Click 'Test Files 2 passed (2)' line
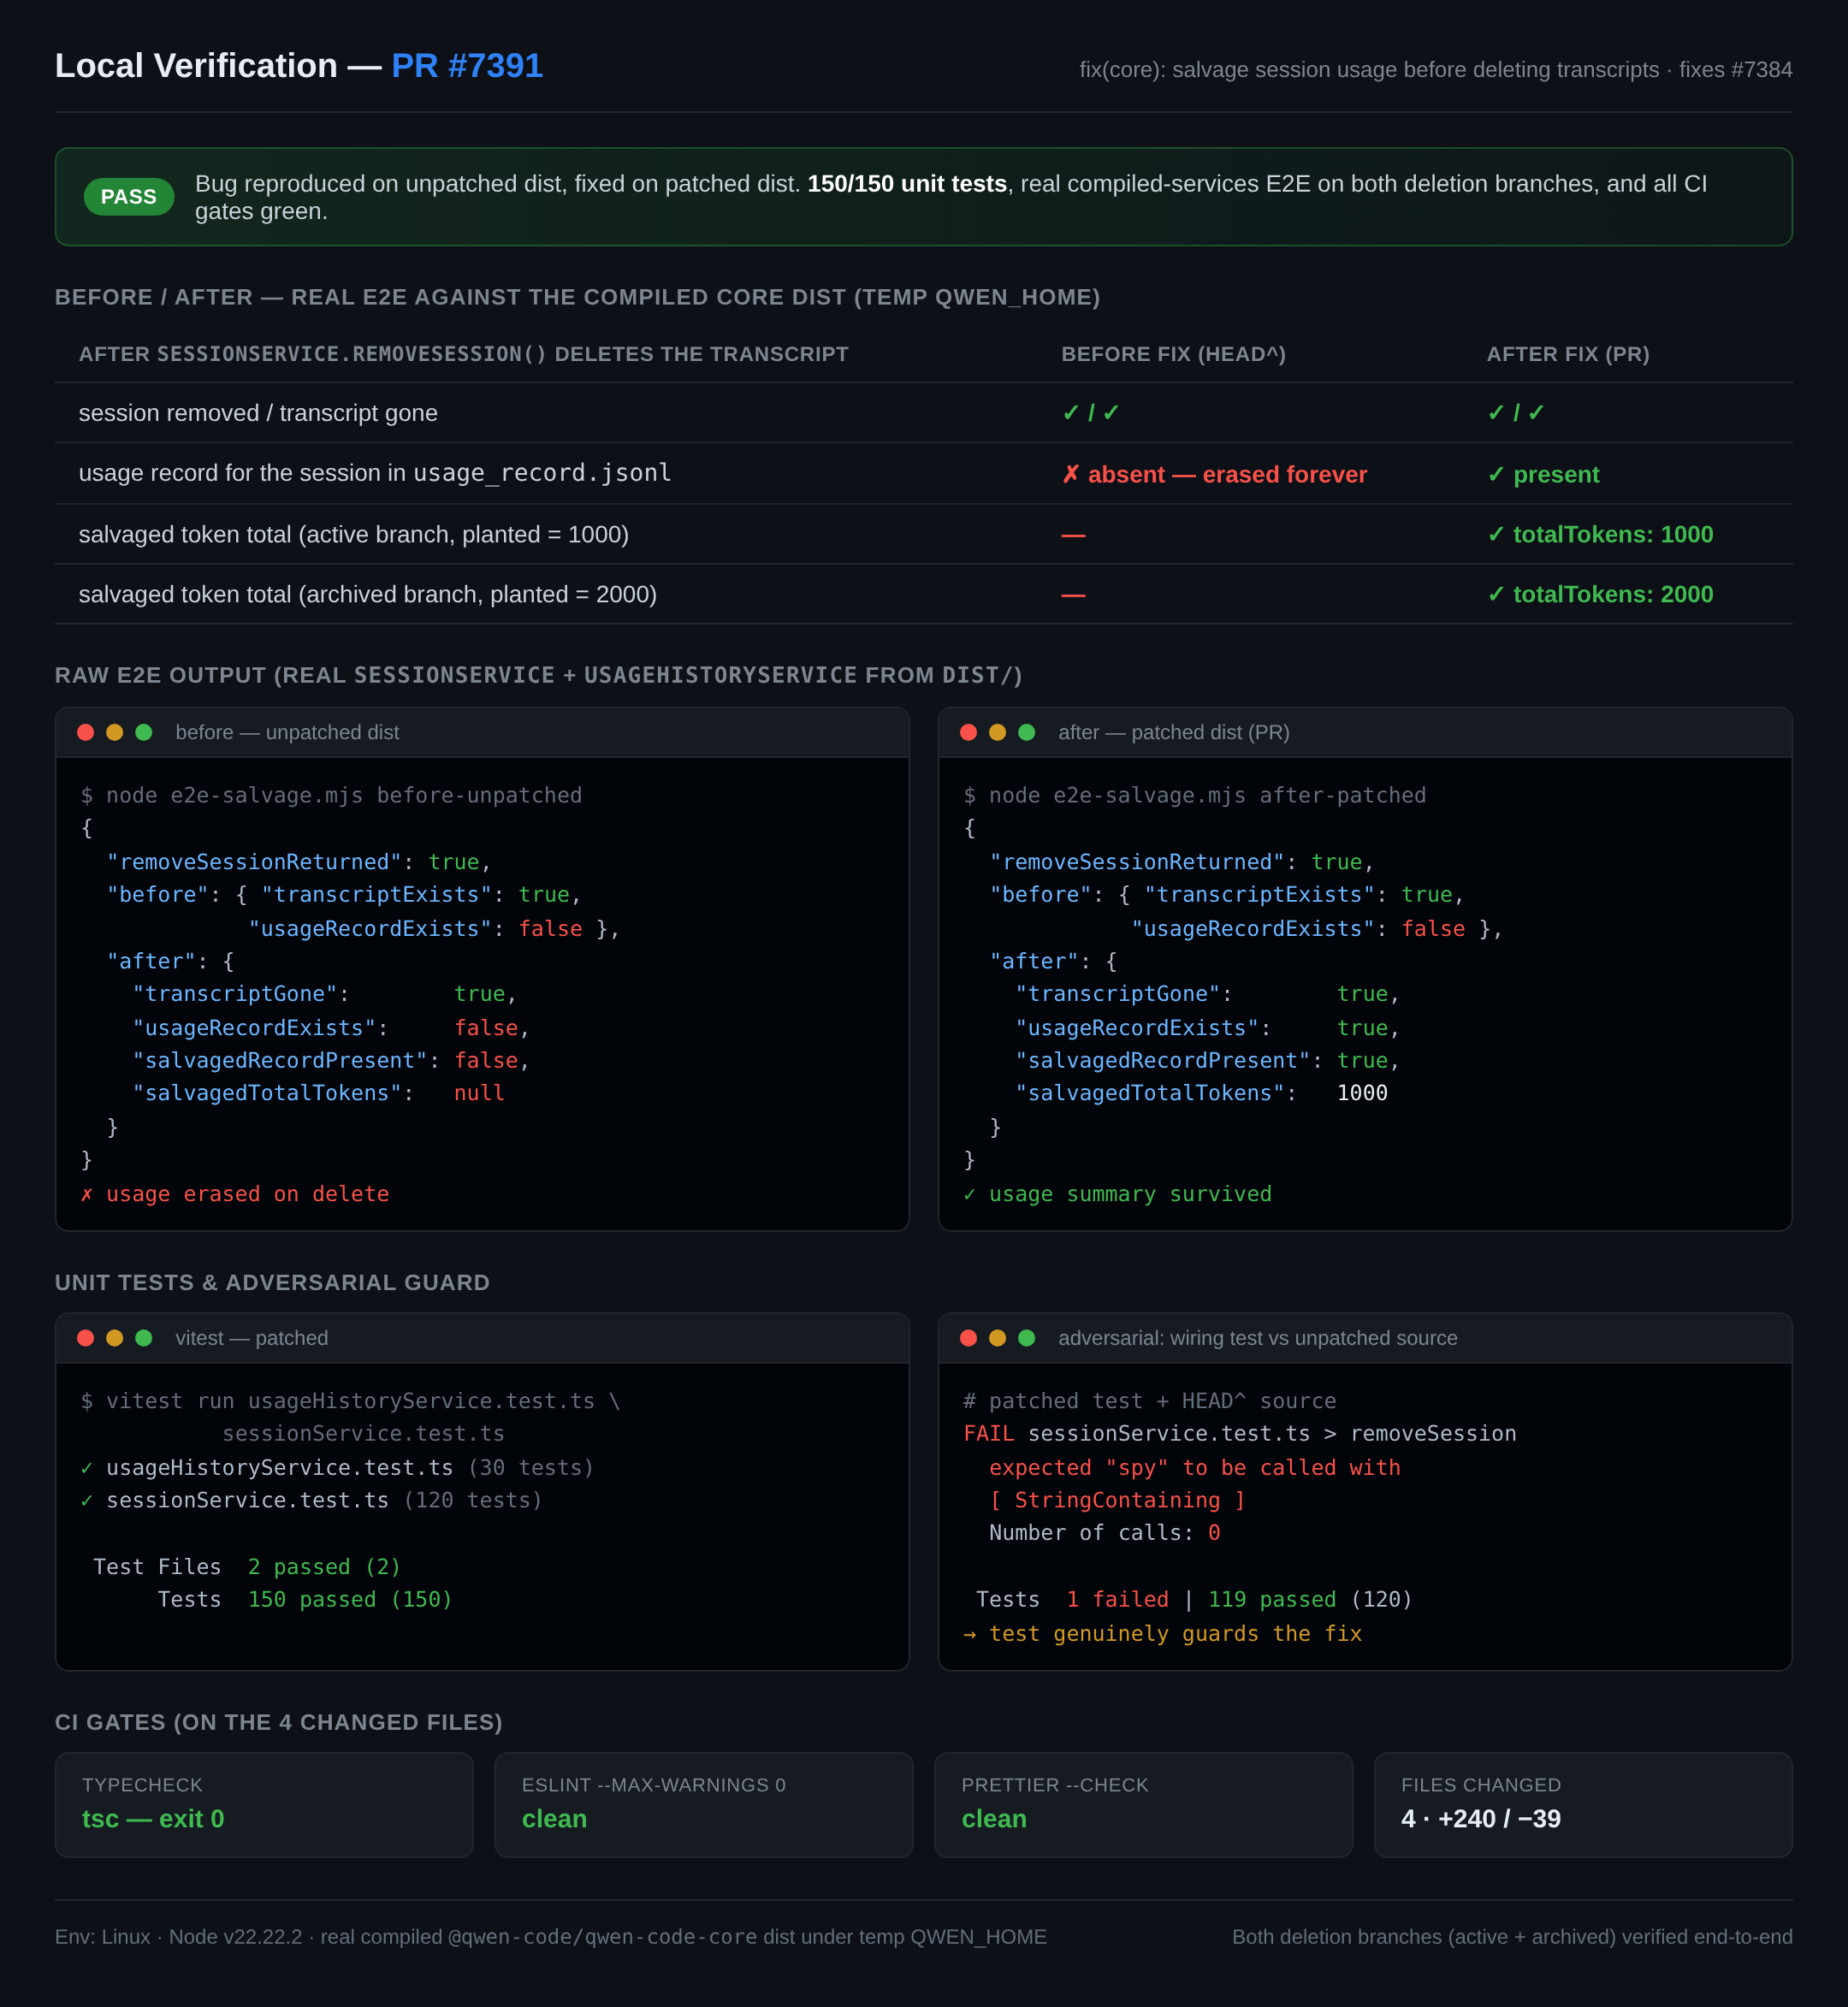1848x2007 pixels. [x=247, y=1567]
